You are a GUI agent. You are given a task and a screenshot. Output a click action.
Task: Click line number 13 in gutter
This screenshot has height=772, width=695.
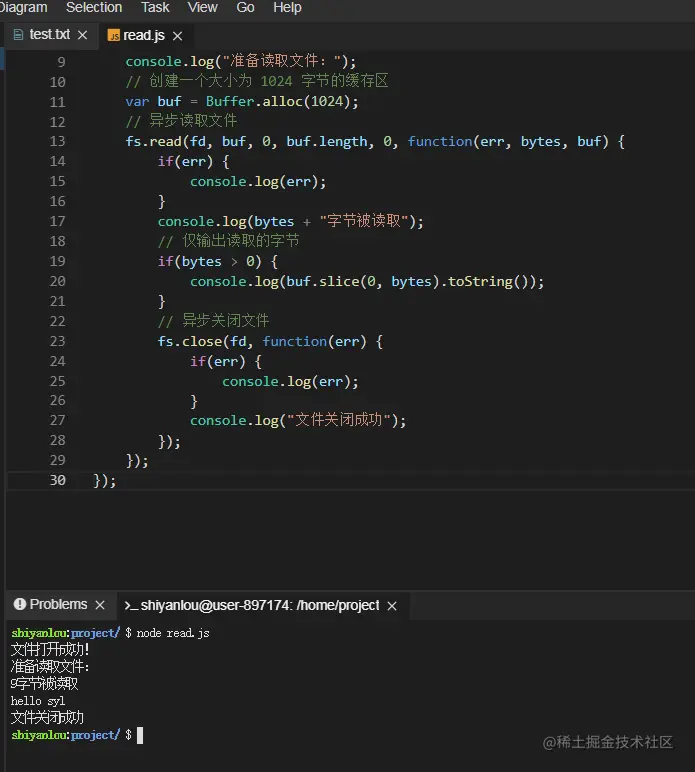click(57, 141)
